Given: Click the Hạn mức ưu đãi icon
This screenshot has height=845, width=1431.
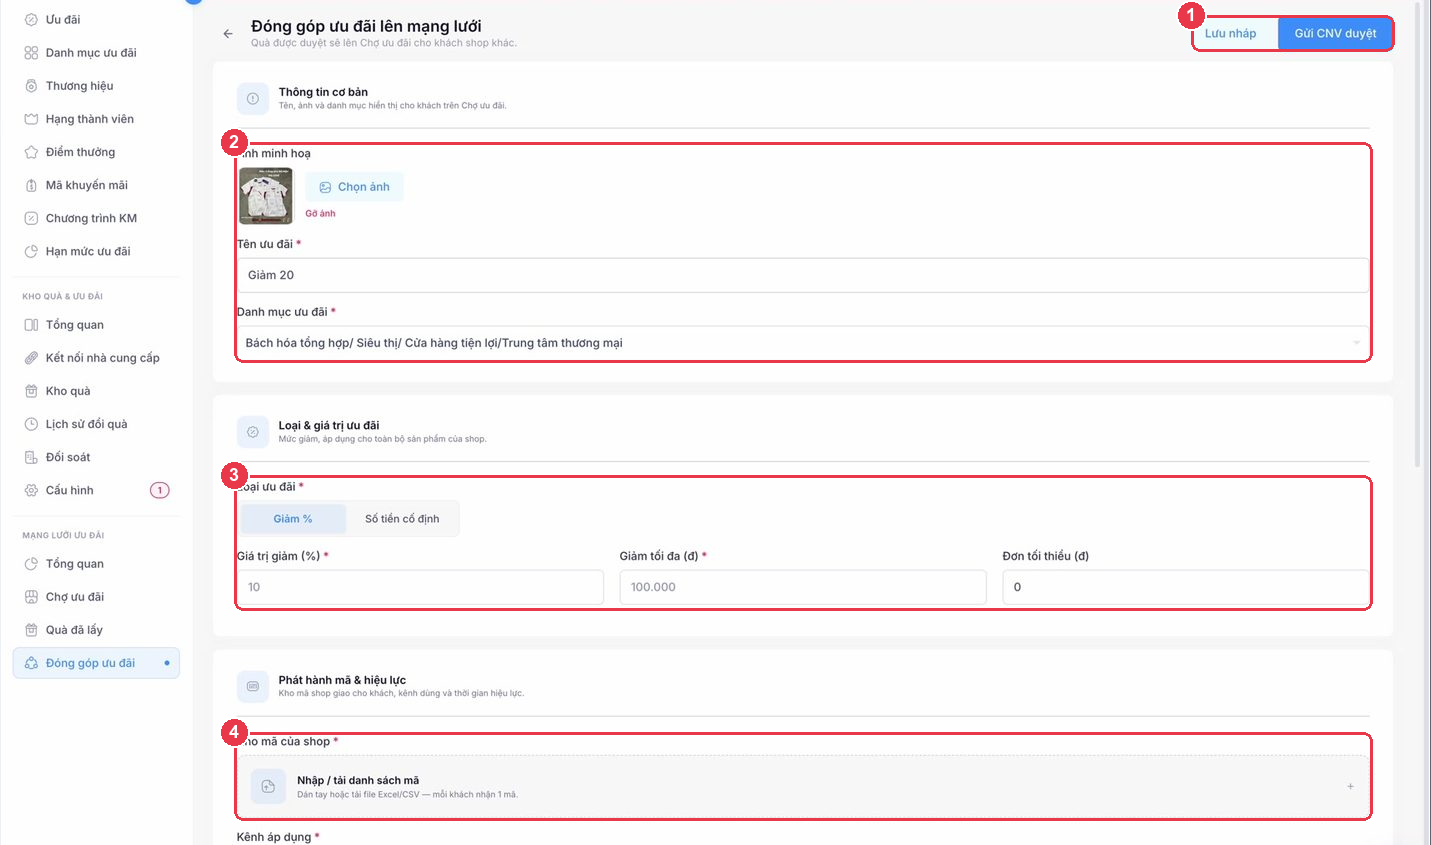Looking at the screenshot, I should (x=31, y=251).
